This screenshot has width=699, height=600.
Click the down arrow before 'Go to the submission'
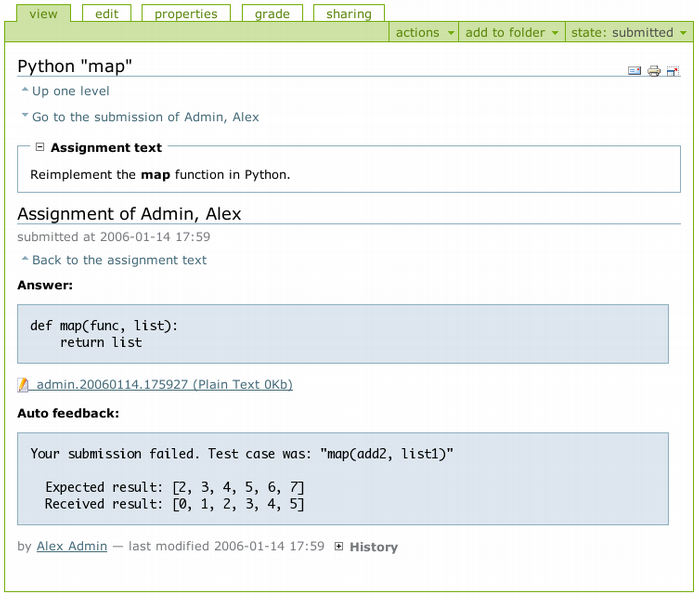tap(25, 117)
